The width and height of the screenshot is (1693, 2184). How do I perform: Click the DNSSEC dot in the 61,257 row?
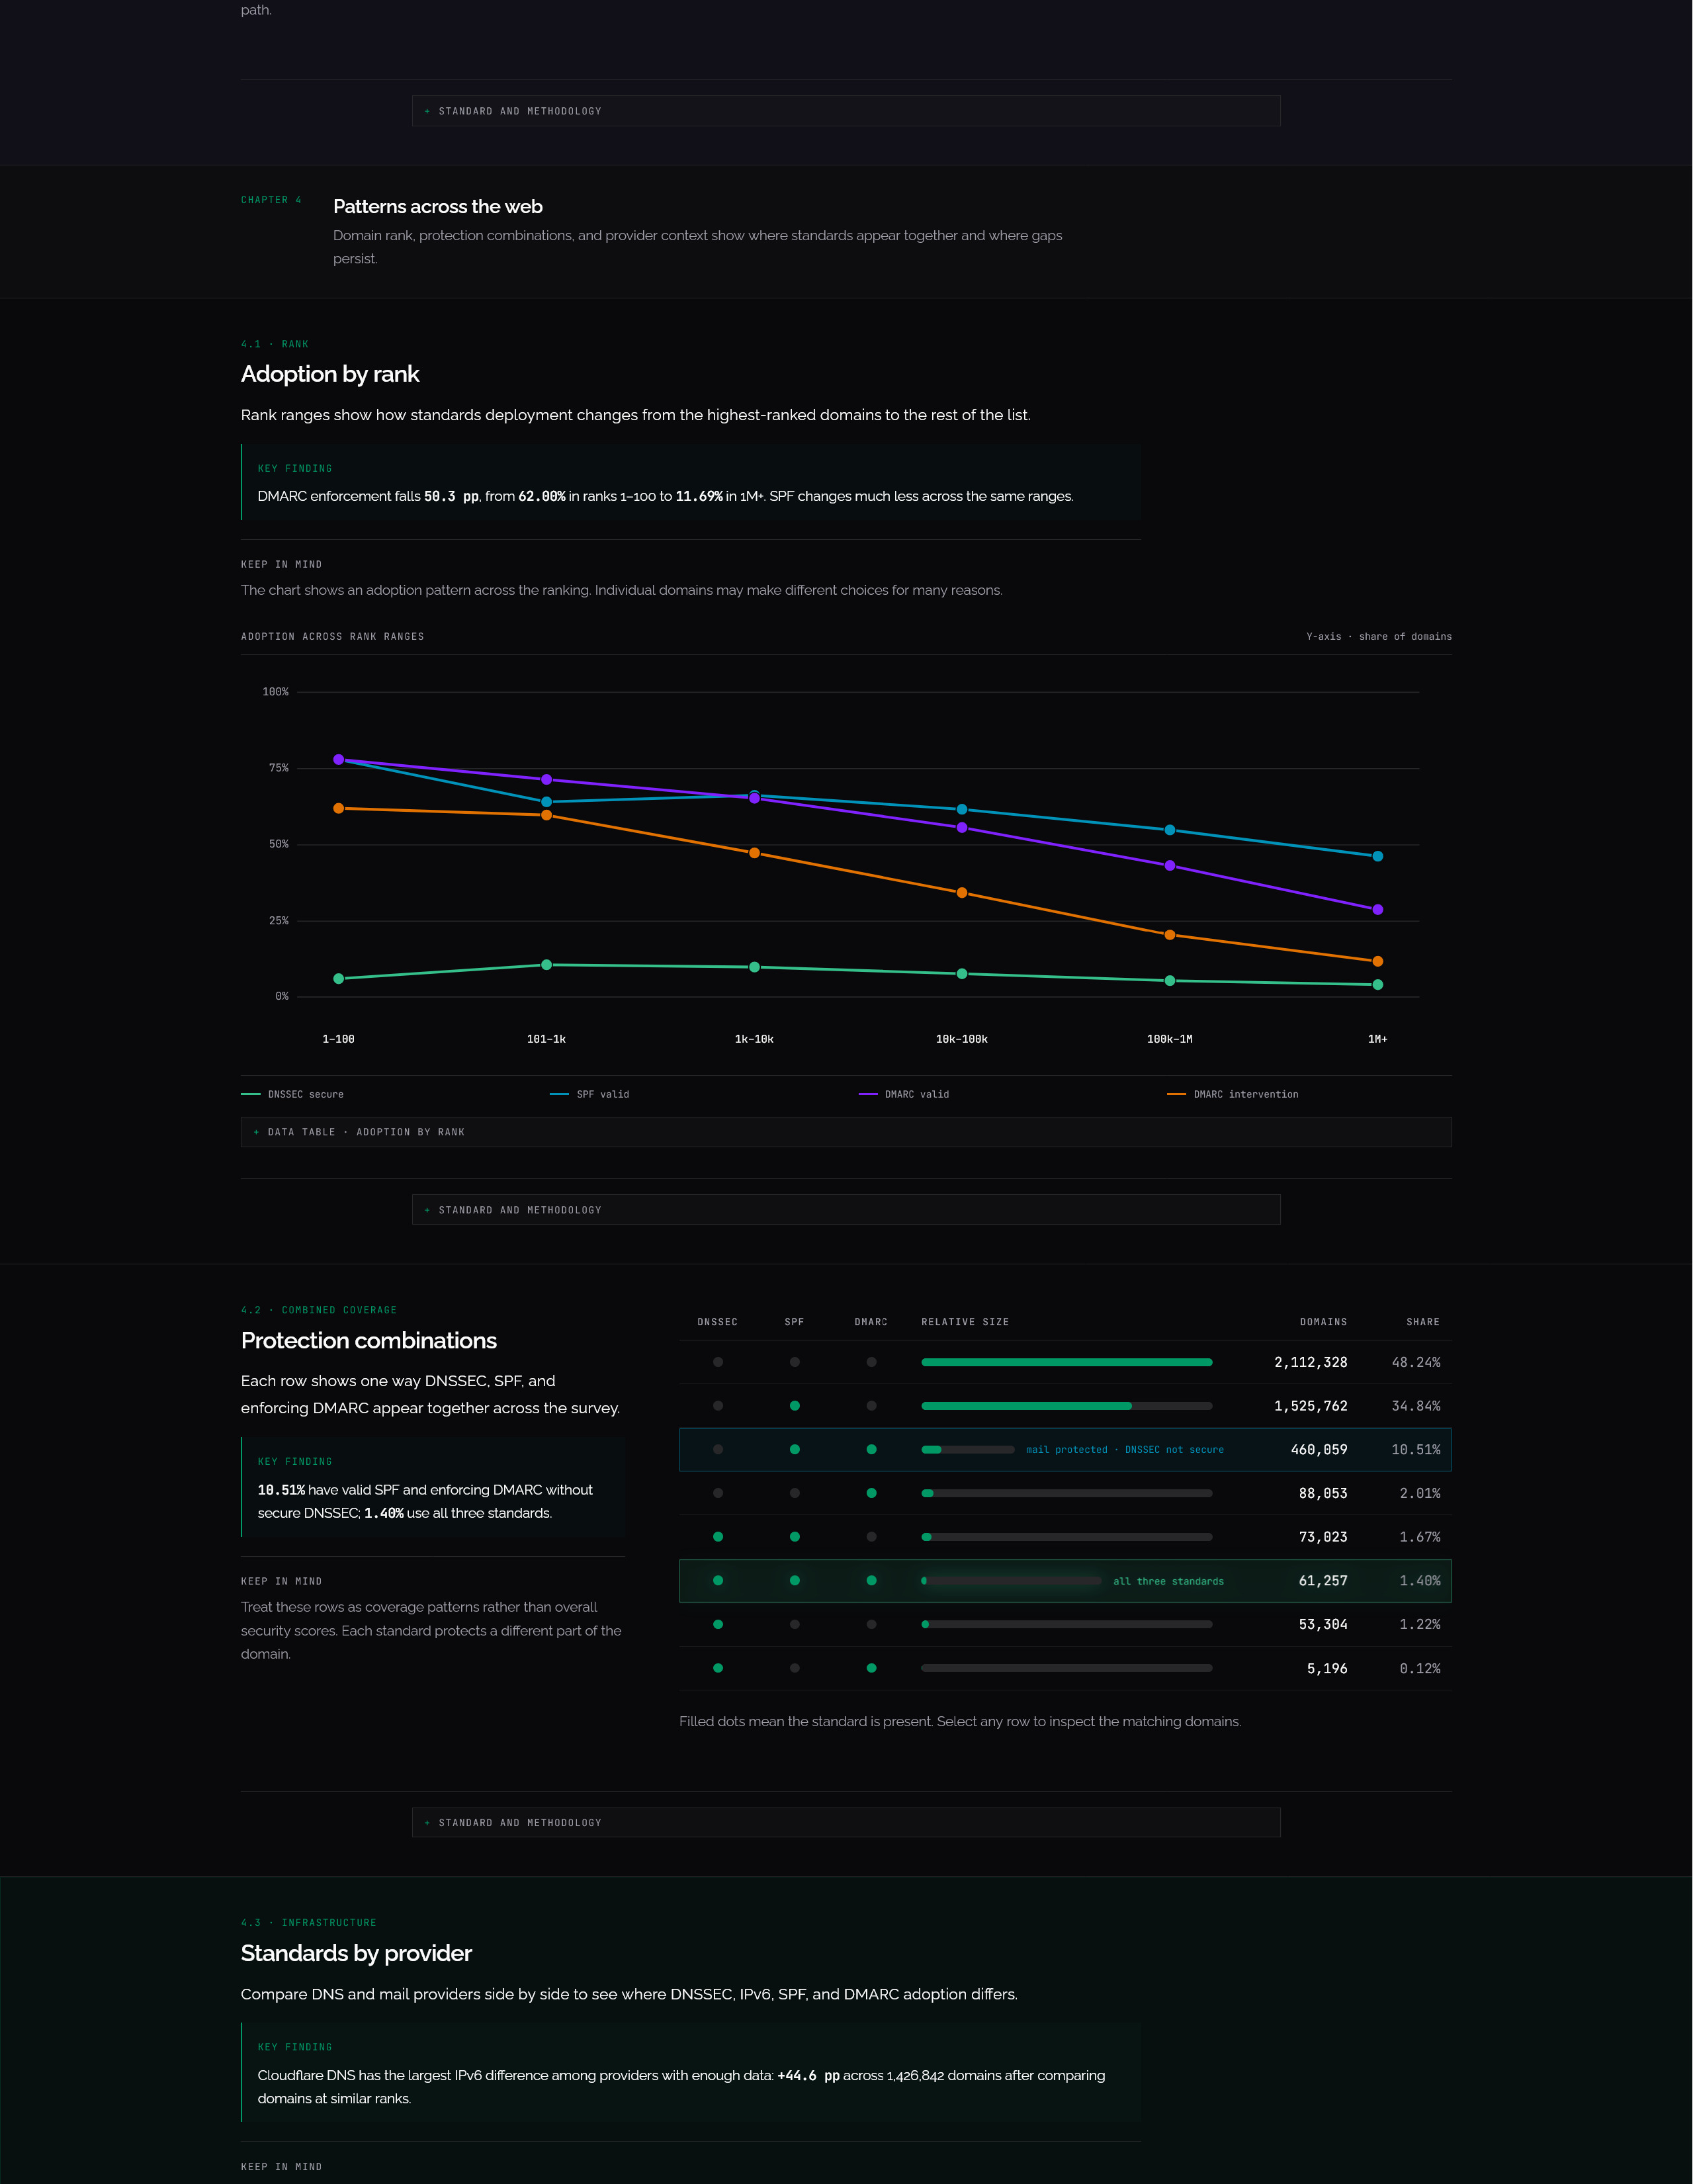coord(718,1581)
